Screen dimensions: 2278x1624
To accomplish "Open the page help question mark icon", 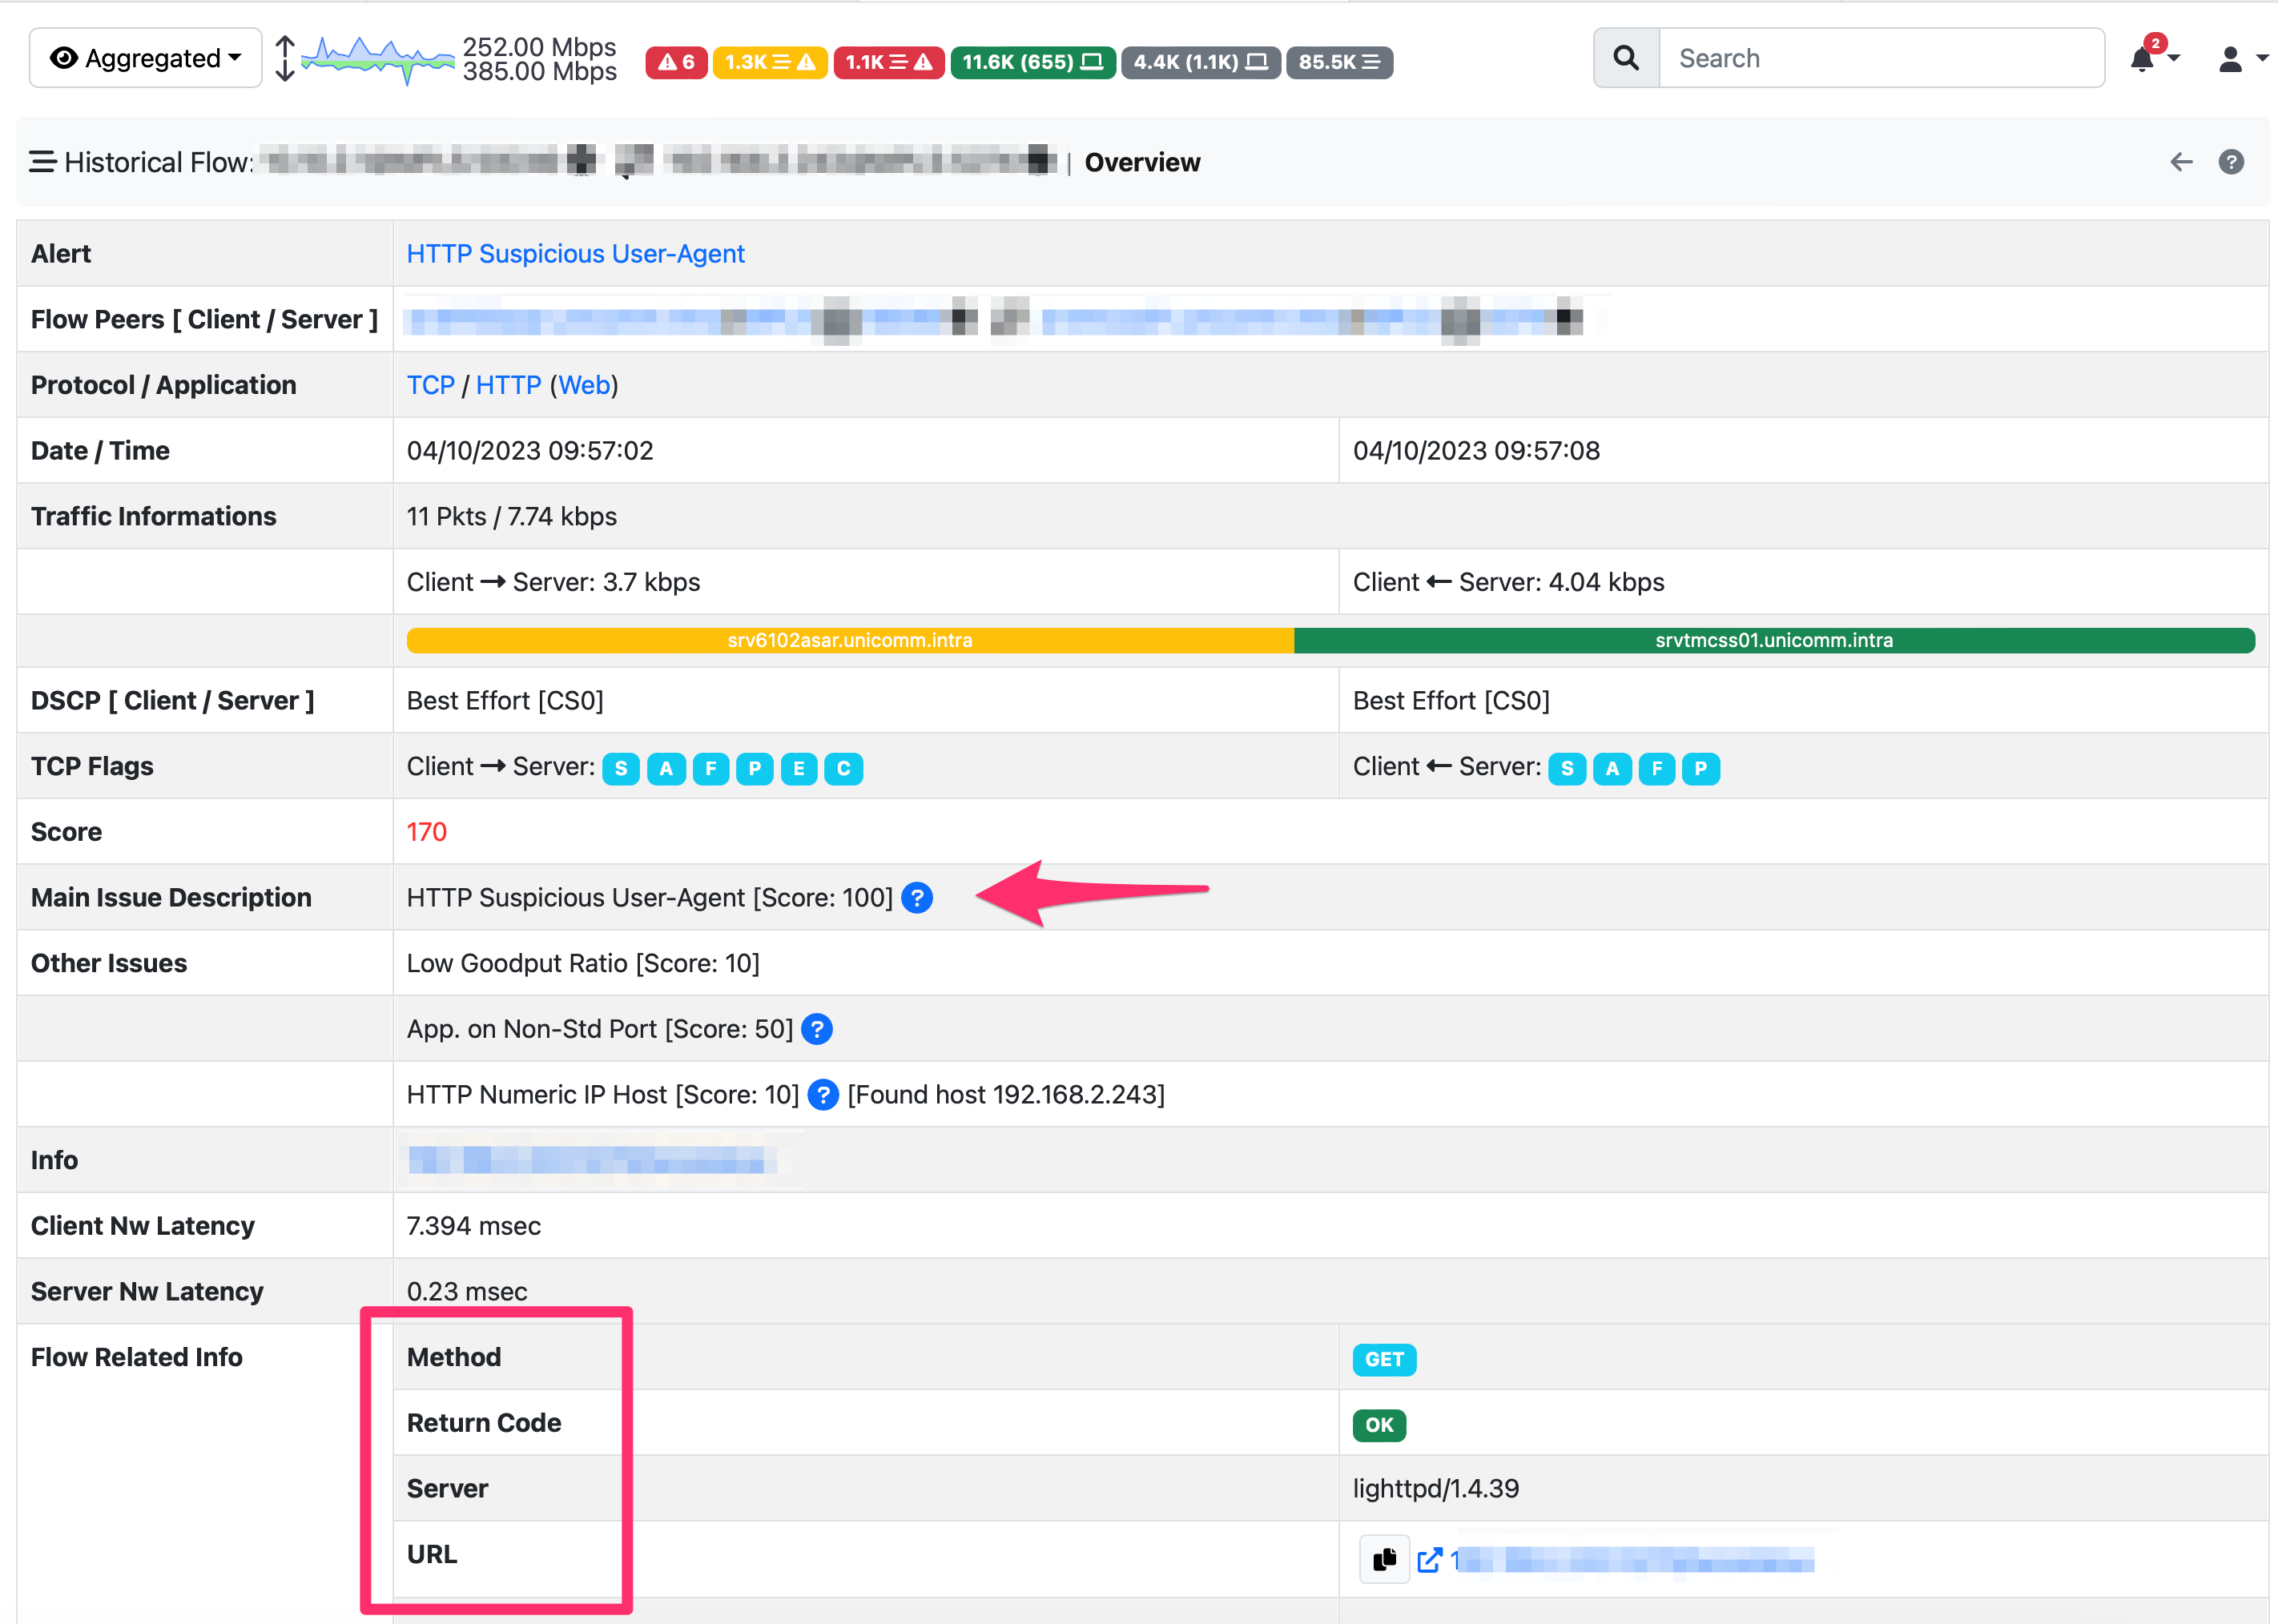I will coord(2231,161).
